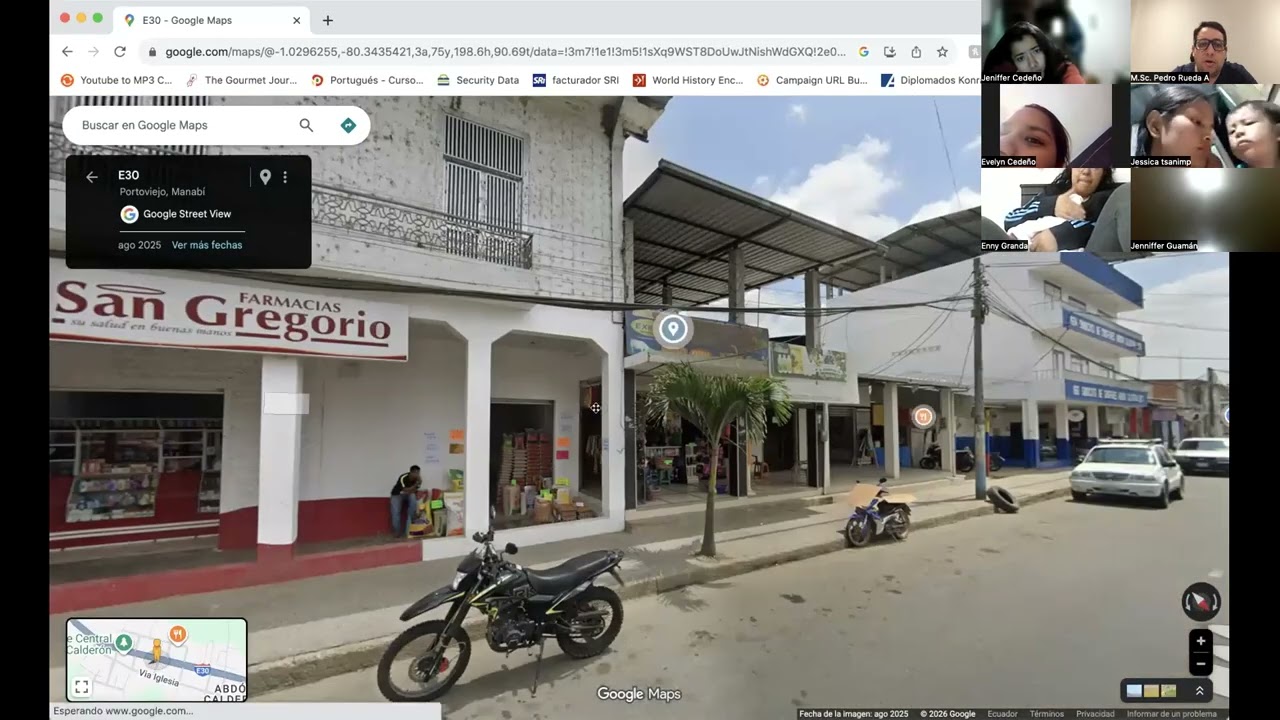
Task: Click Jenniffer Guamán's video tile
Action: [1205, 210]
